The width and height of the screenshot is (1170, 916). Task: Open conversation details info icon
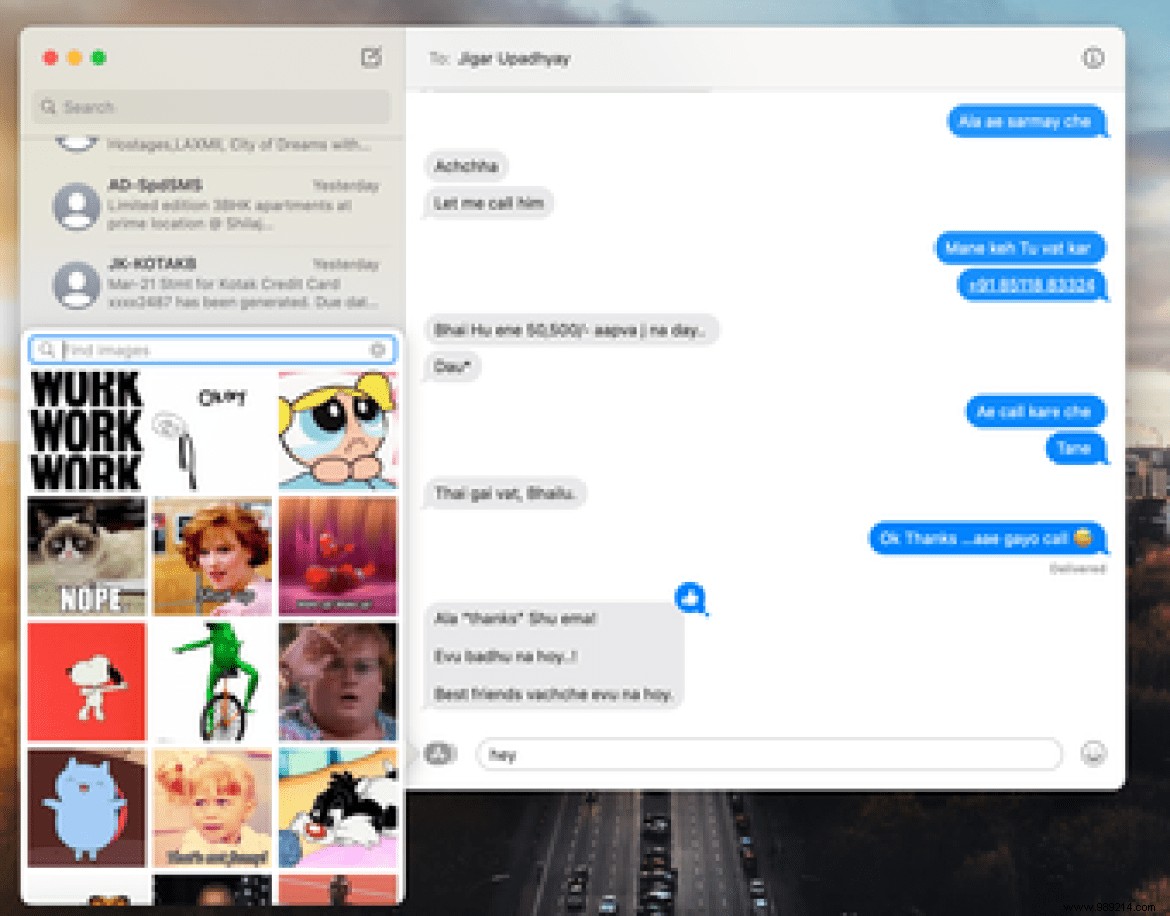coord(1093,58)
